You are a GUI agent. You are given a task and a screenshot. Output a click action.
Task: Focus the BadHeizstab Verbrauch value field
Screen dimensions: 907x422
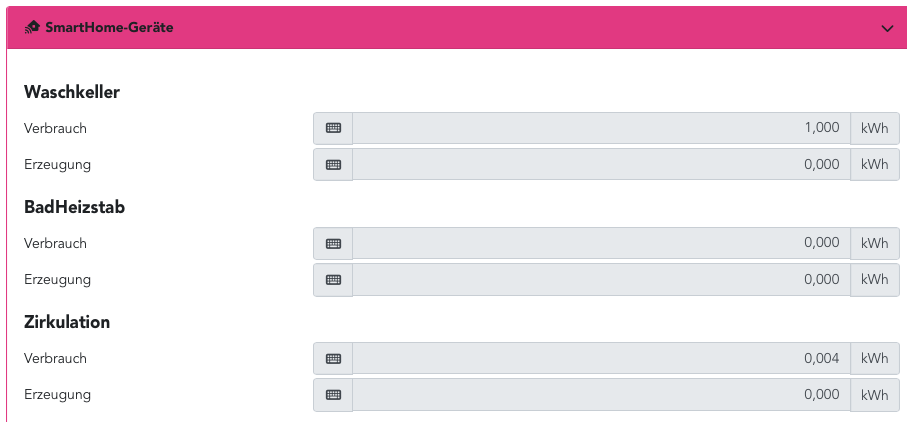click(x=601, y=243)
